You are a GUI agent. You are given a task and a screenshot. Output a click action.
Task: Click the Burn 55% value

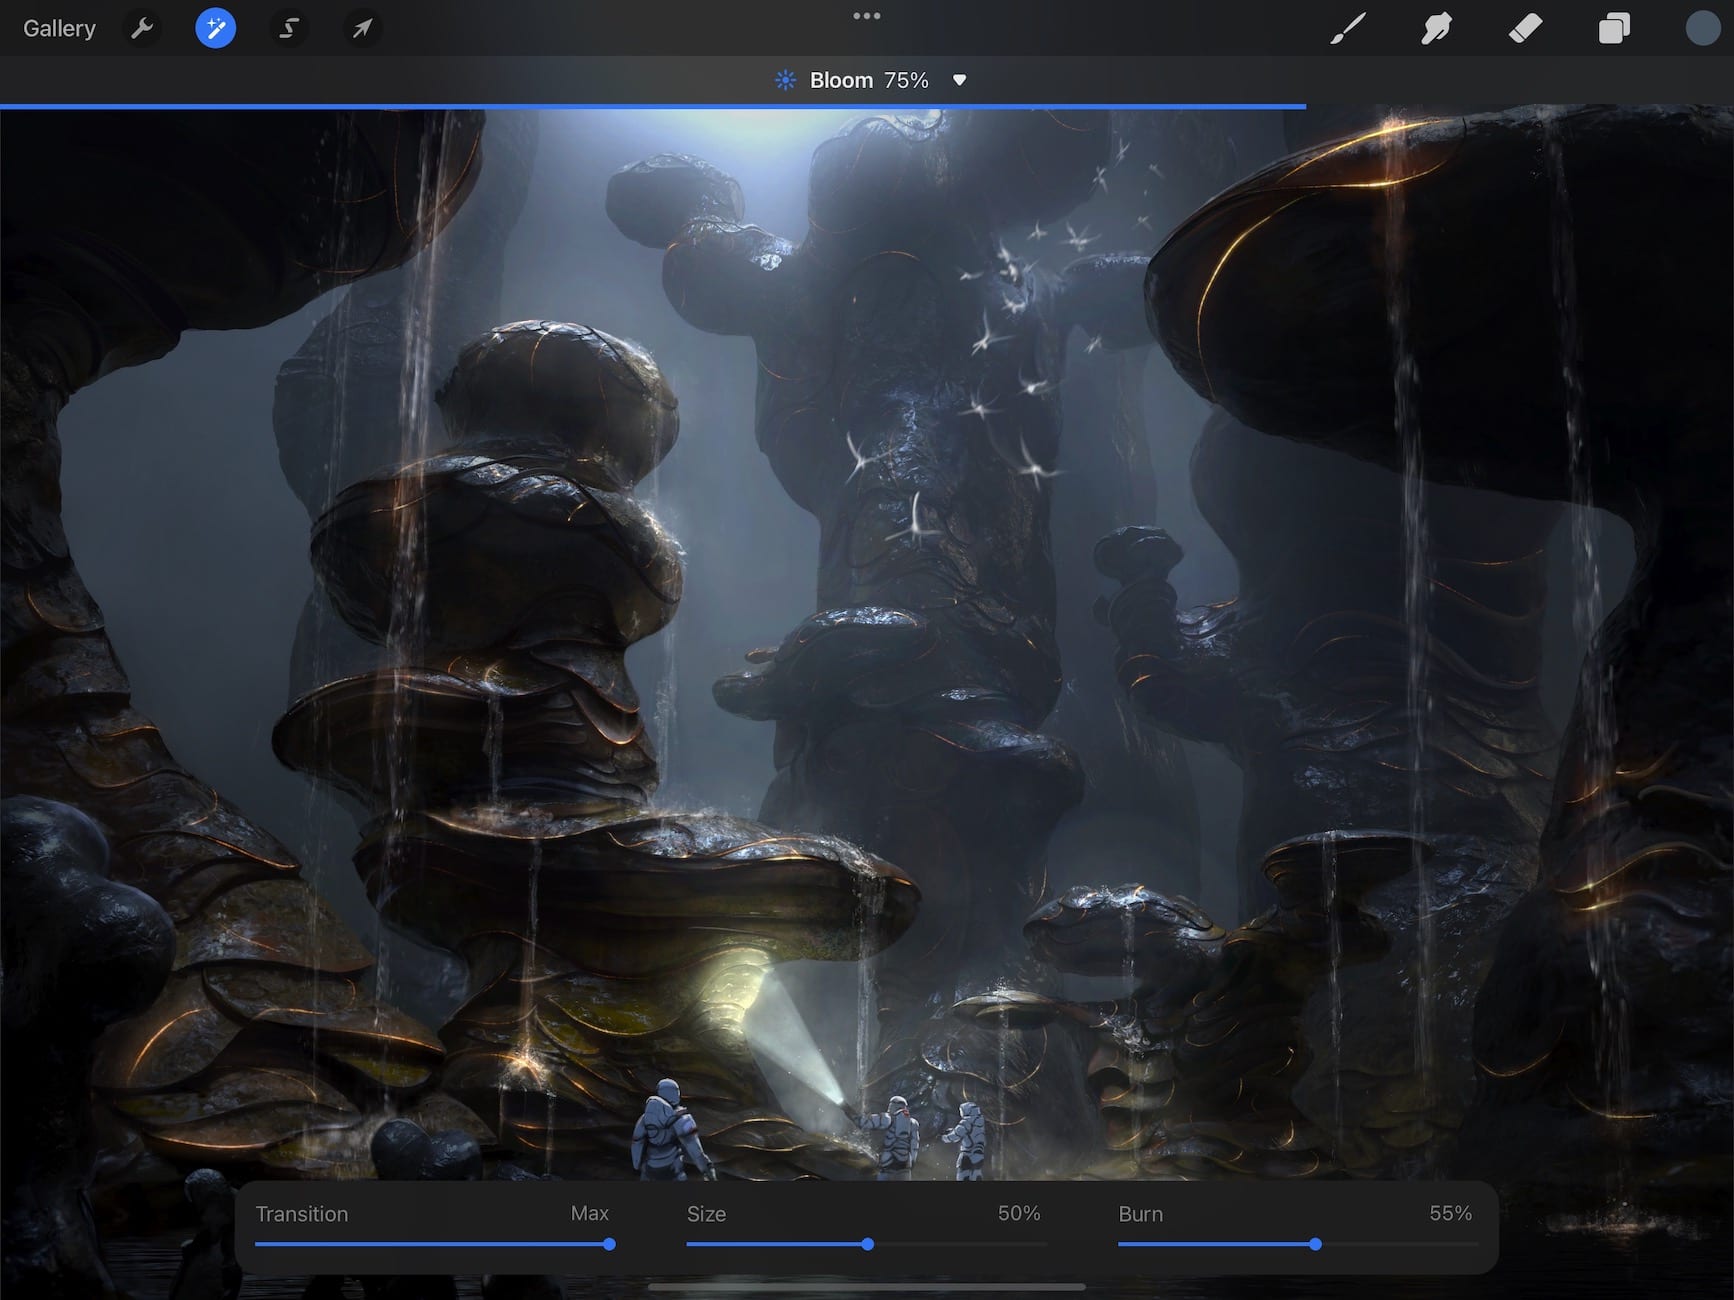[1449, 1213]
